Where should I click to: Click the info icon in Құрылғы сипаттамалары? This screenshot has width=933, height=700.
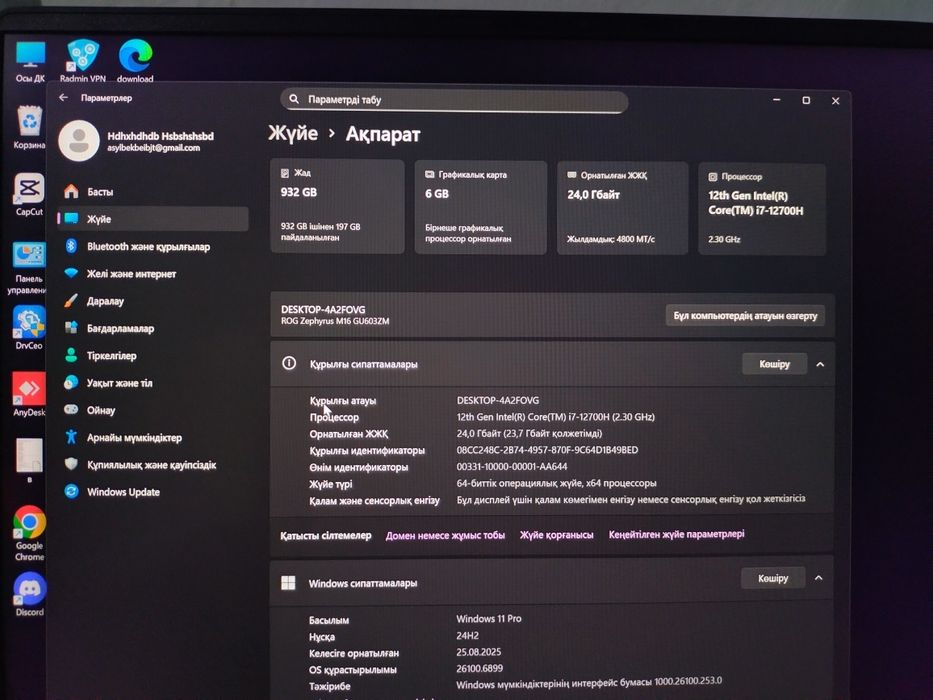coord(289,363)
